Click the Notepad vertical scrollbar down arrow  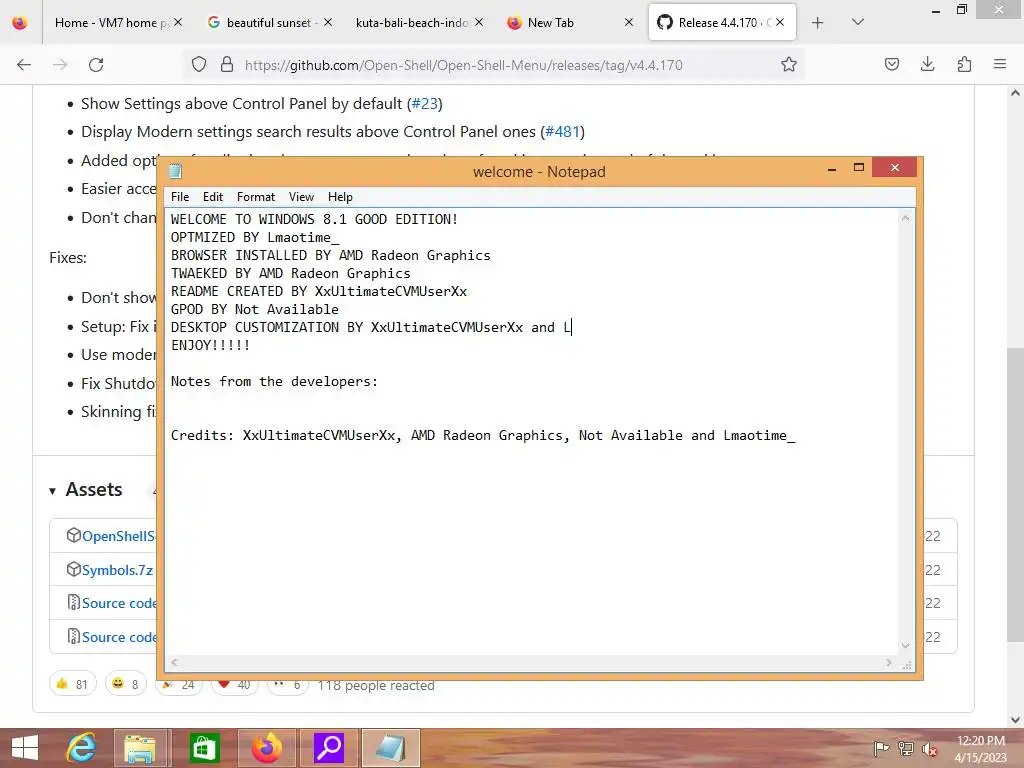[906, 645]
